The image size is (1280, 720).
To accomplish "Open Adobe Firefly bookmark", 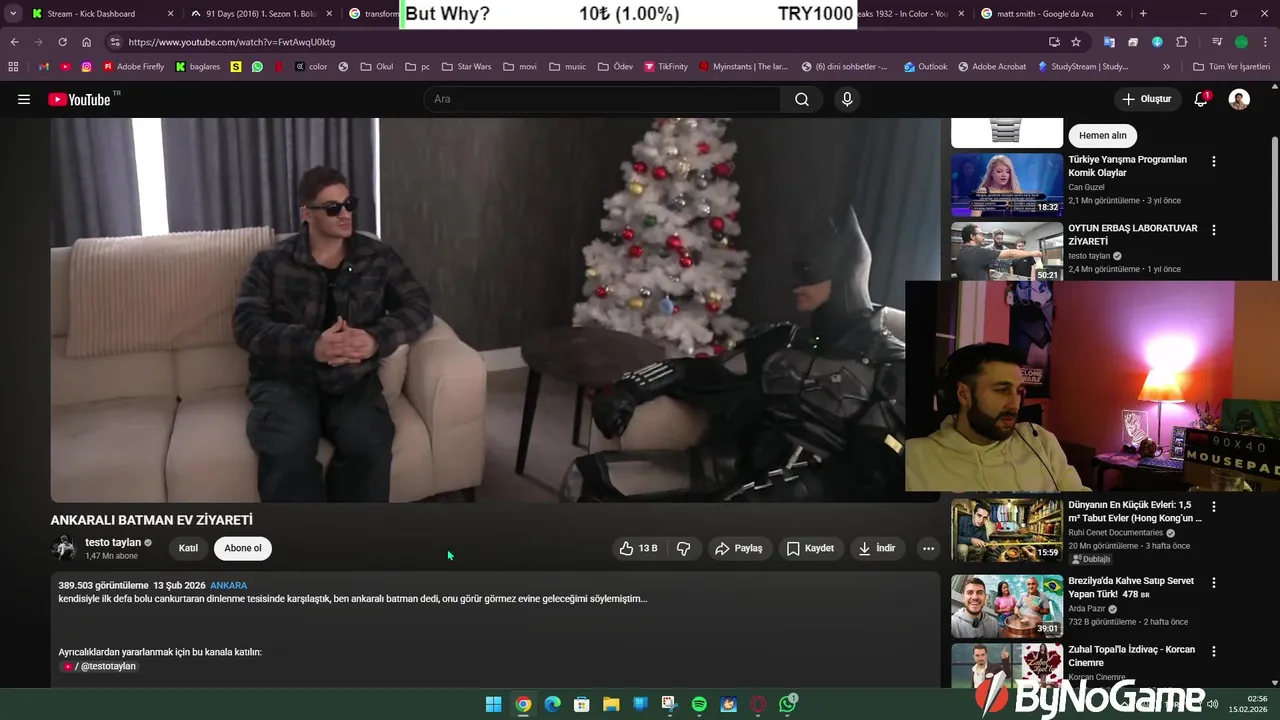I will pyautogui.click(x=133, y=67).
